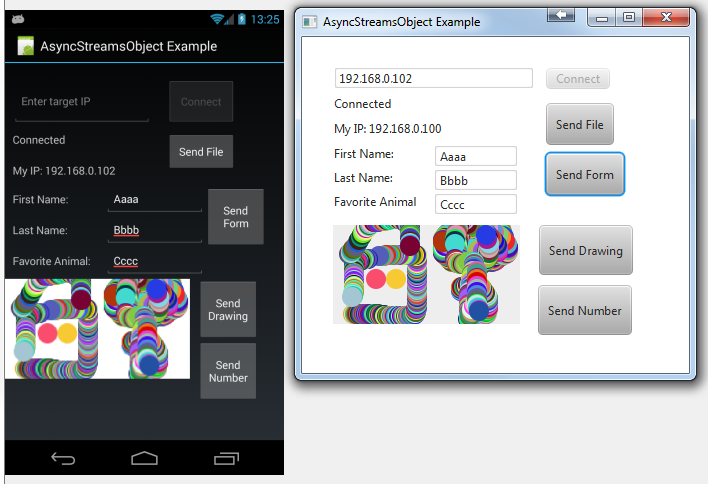Tap the 'First Name:' label on Android
This screenshot has width=708, height=484.
point(41,200)
